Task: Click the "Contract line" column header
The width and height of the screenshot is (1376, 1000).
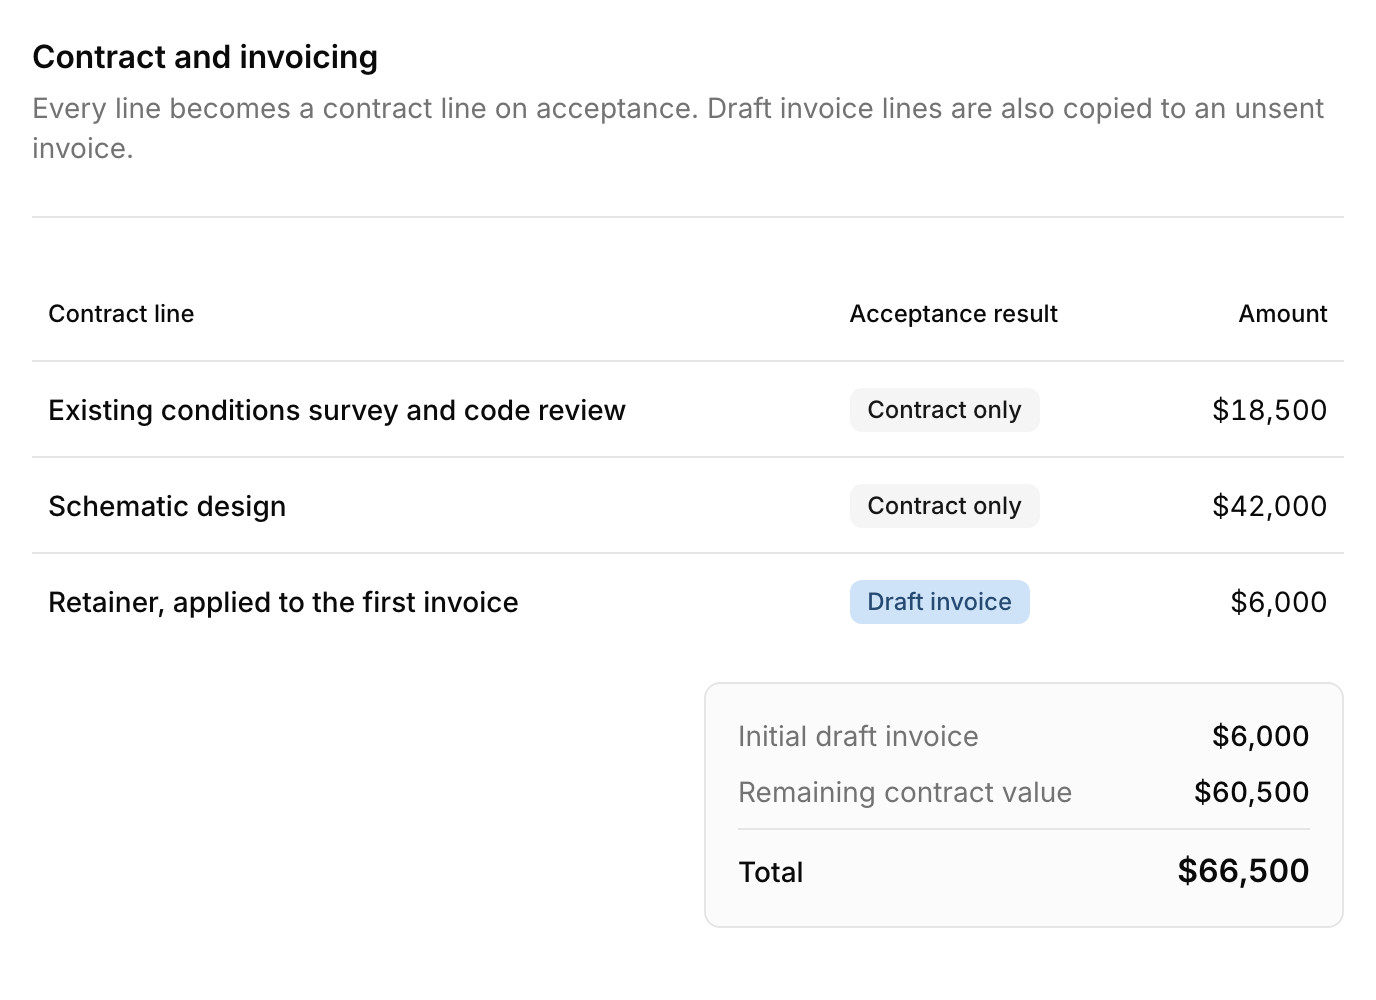Action: click(x=121, y=314)
